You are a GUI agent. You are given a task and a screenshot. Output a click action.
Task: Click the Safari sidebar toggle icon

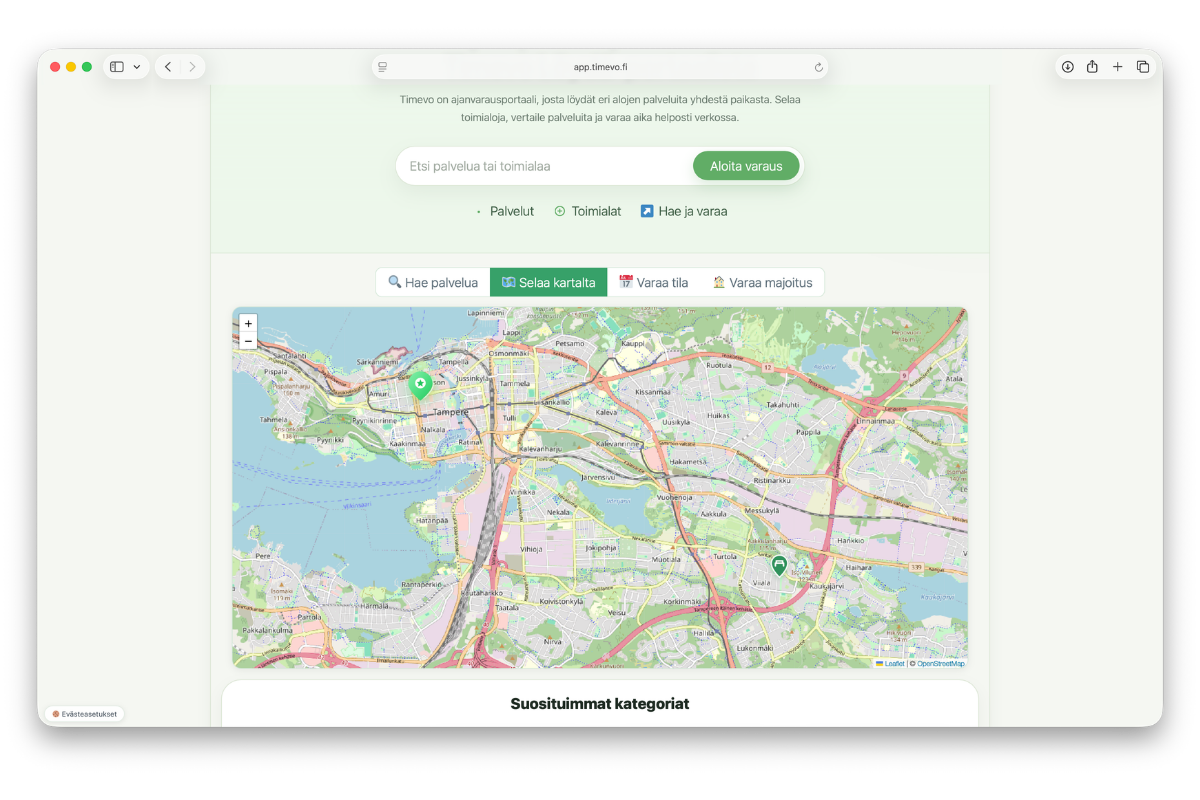coord(117,67)
